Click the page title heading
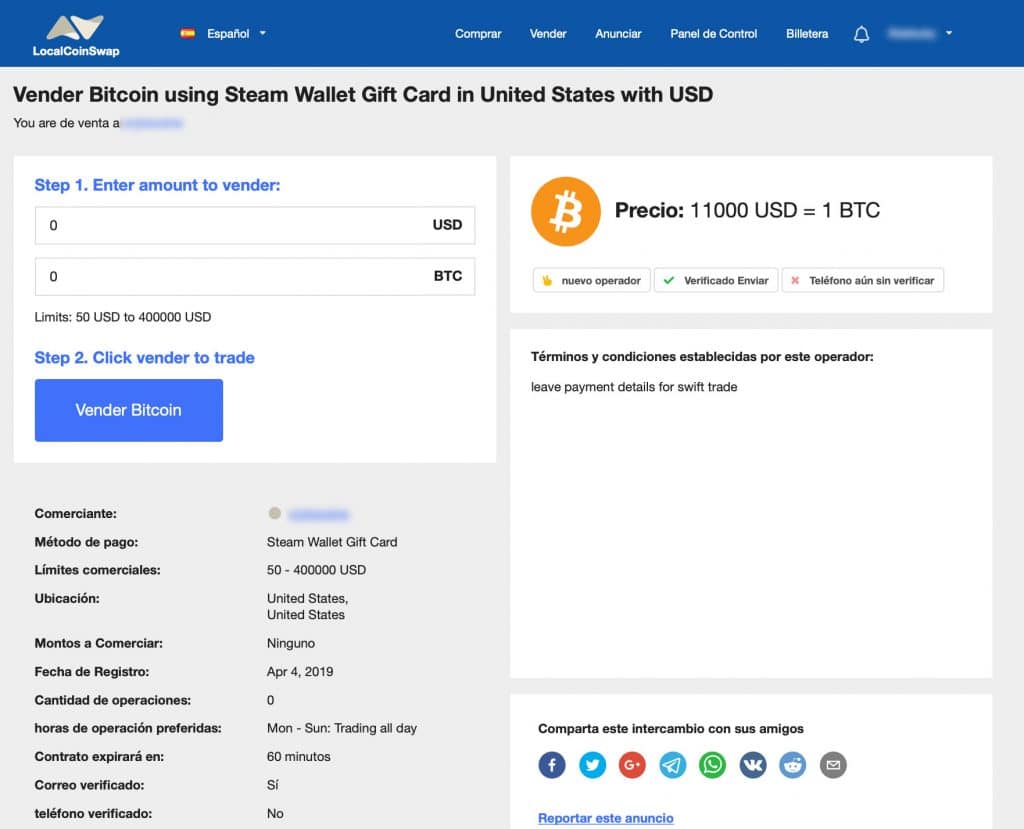Image resolution: width=1024 pixels, height=829 pixels. tap(363, 95)
